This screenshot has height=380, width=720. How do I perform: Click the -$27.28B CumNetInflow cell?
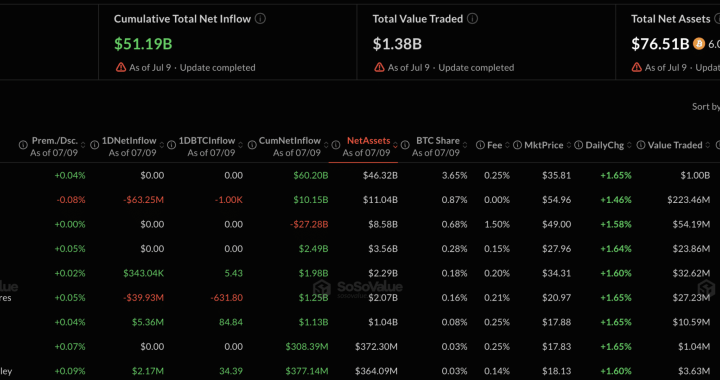point(309,224)
